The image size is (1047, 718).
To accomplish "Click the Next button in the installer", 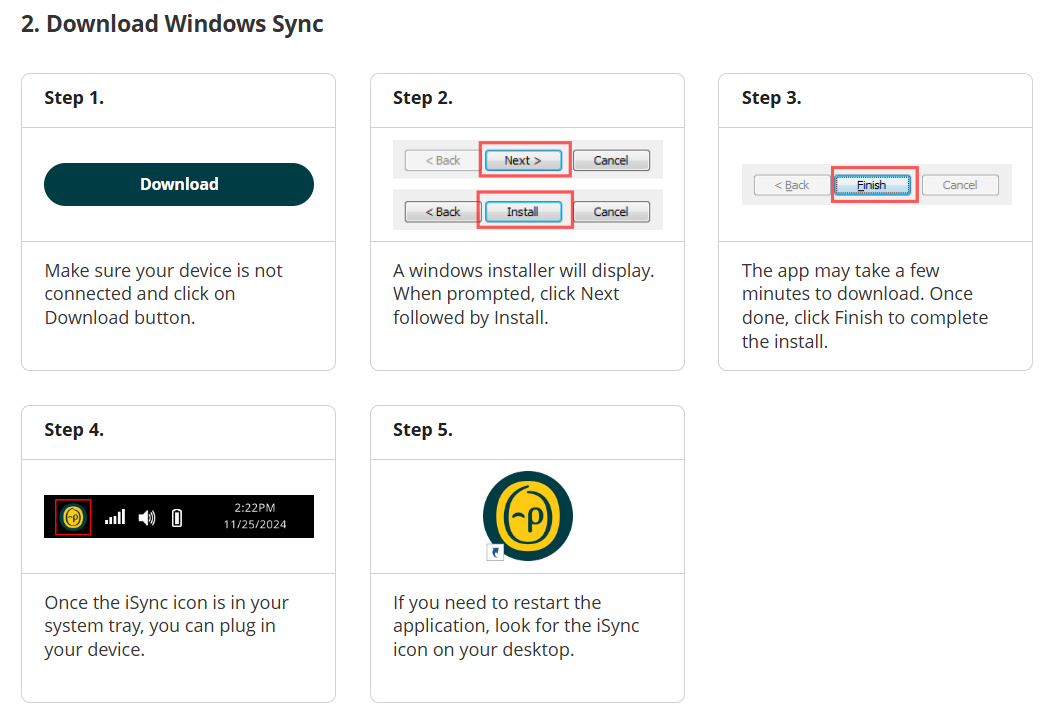I will click(524, 159).
